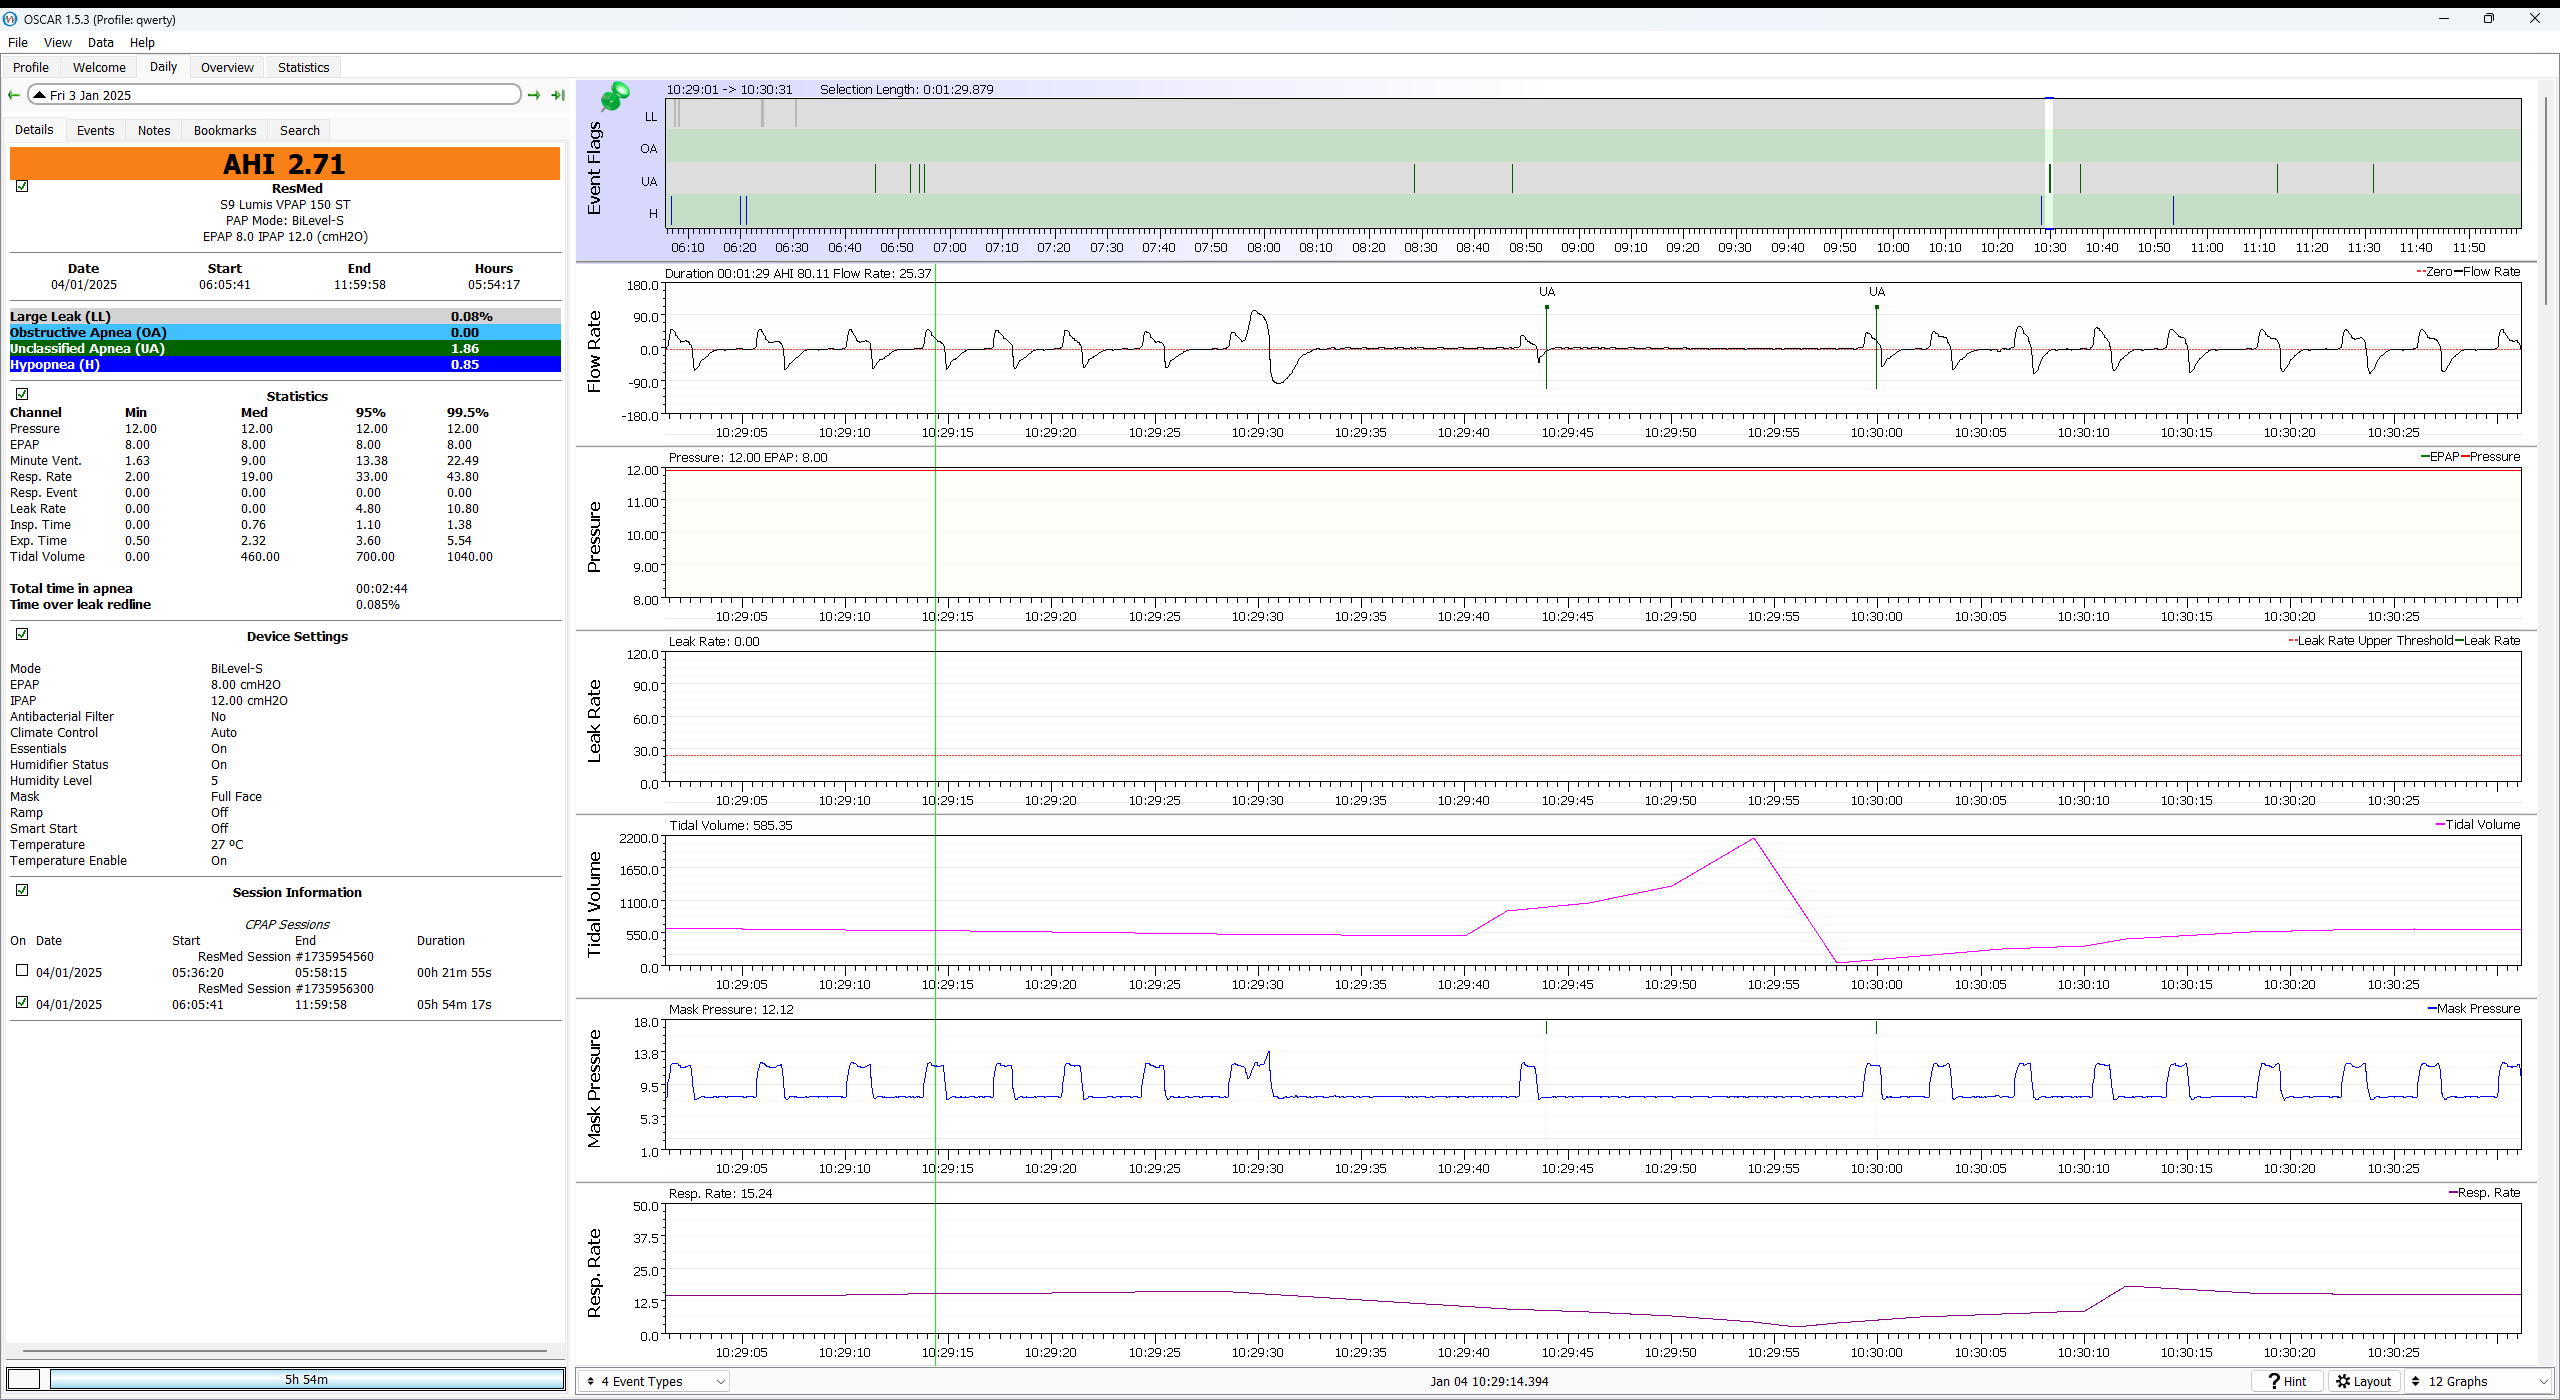Click the Unclassified Apnea (UA) row
Screen dimensions: 2560x1400
(x=285, y=348)
